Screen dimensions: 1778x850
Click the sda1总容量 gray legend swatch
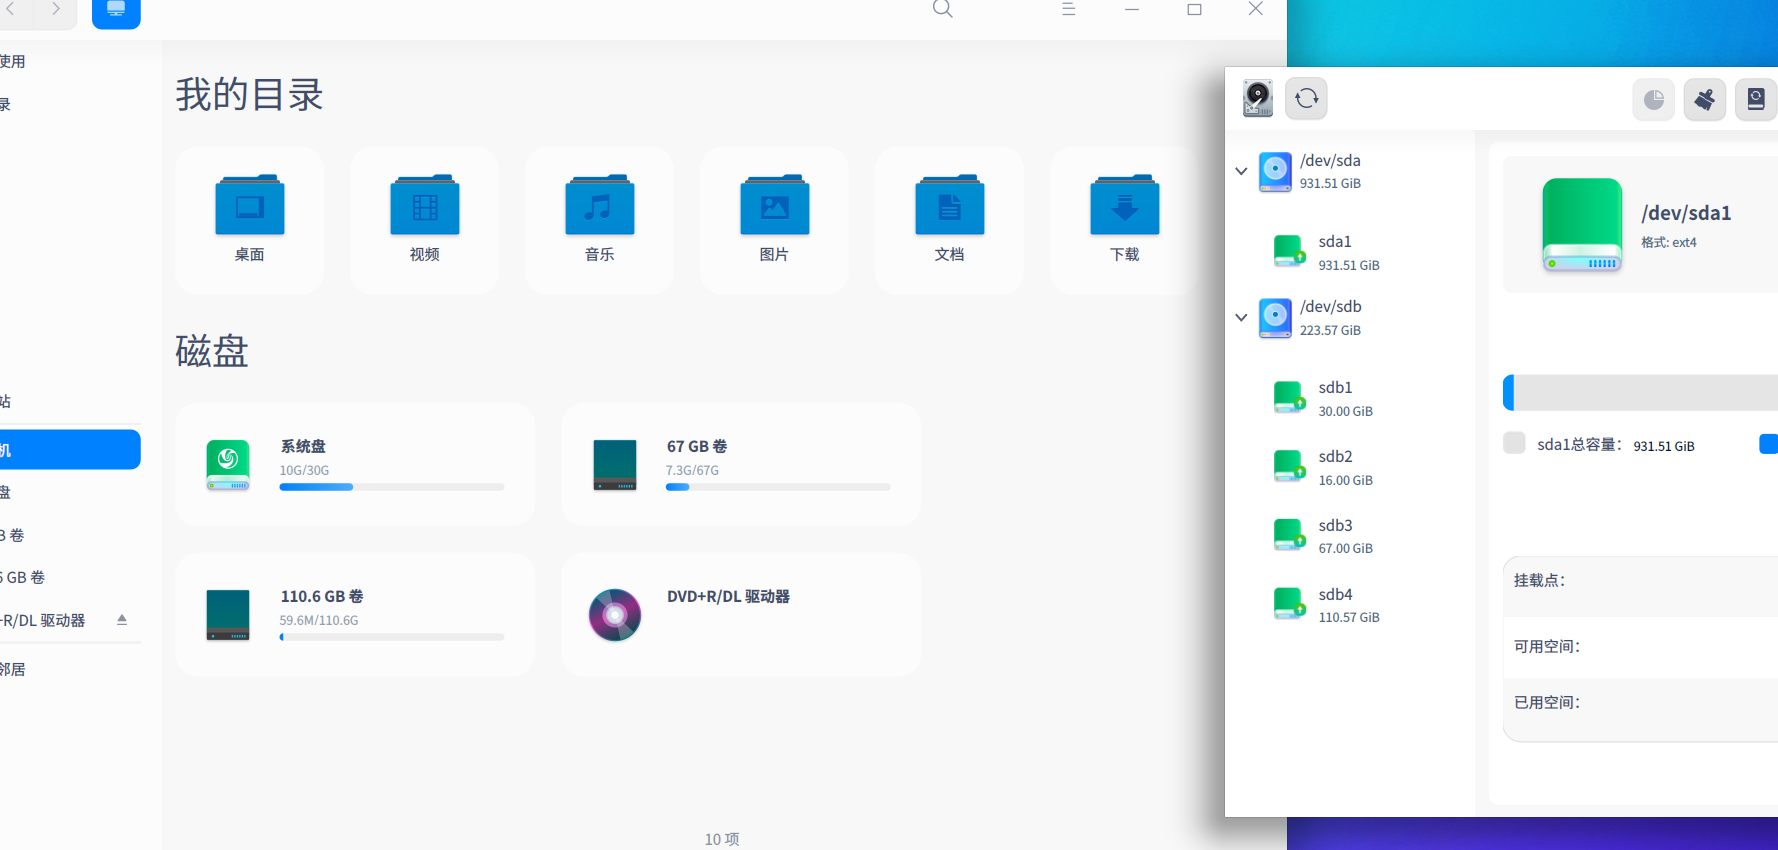point(1514,443)
